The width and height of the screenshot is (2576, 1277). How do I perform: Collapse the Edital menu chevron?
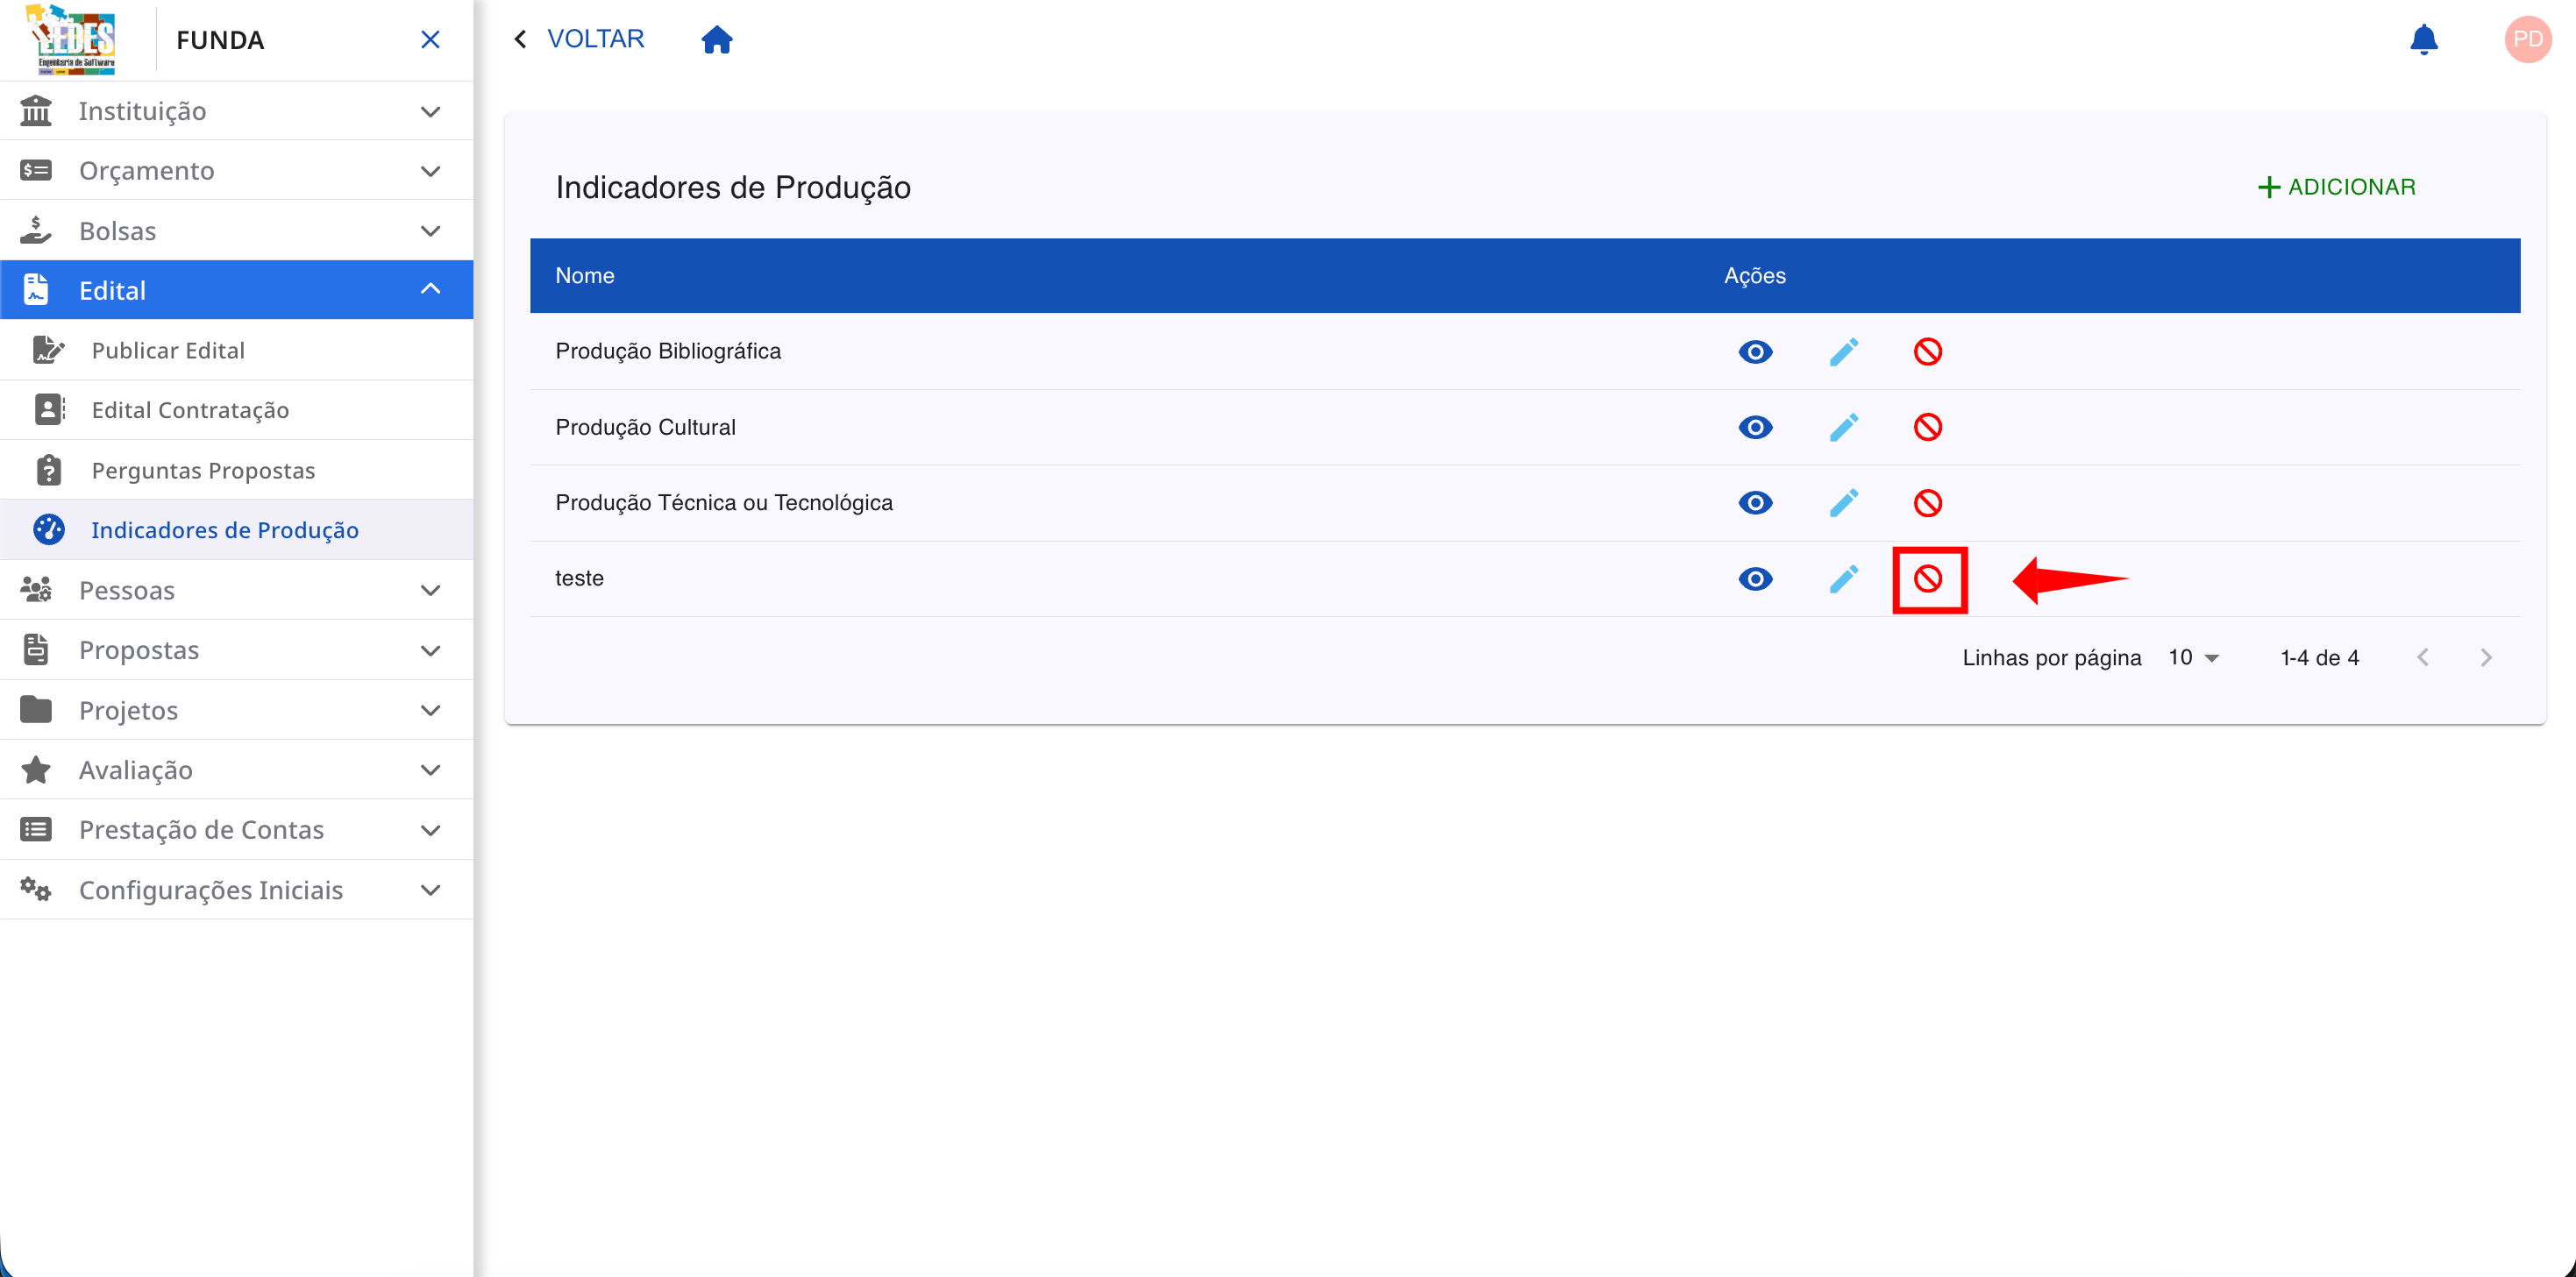(430, 289)
